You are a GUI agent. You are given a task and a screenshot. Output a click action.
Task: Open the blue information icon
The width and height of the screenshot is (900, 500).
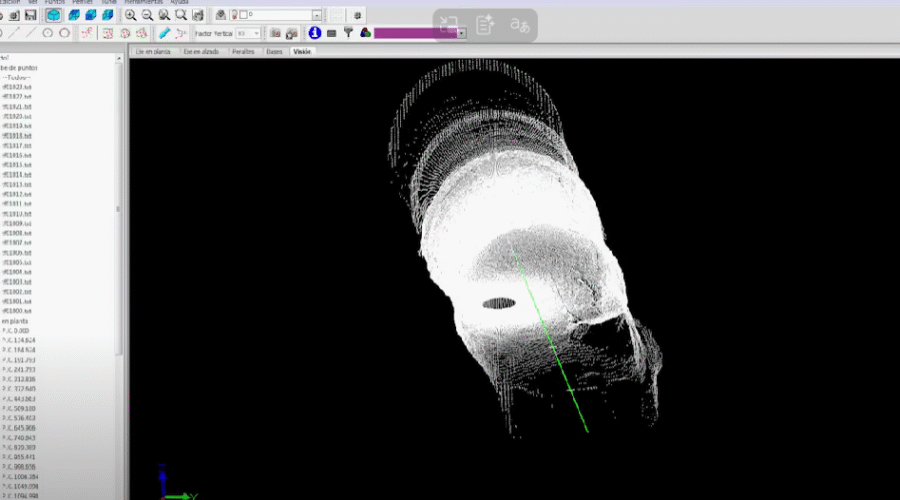point(314,33)
